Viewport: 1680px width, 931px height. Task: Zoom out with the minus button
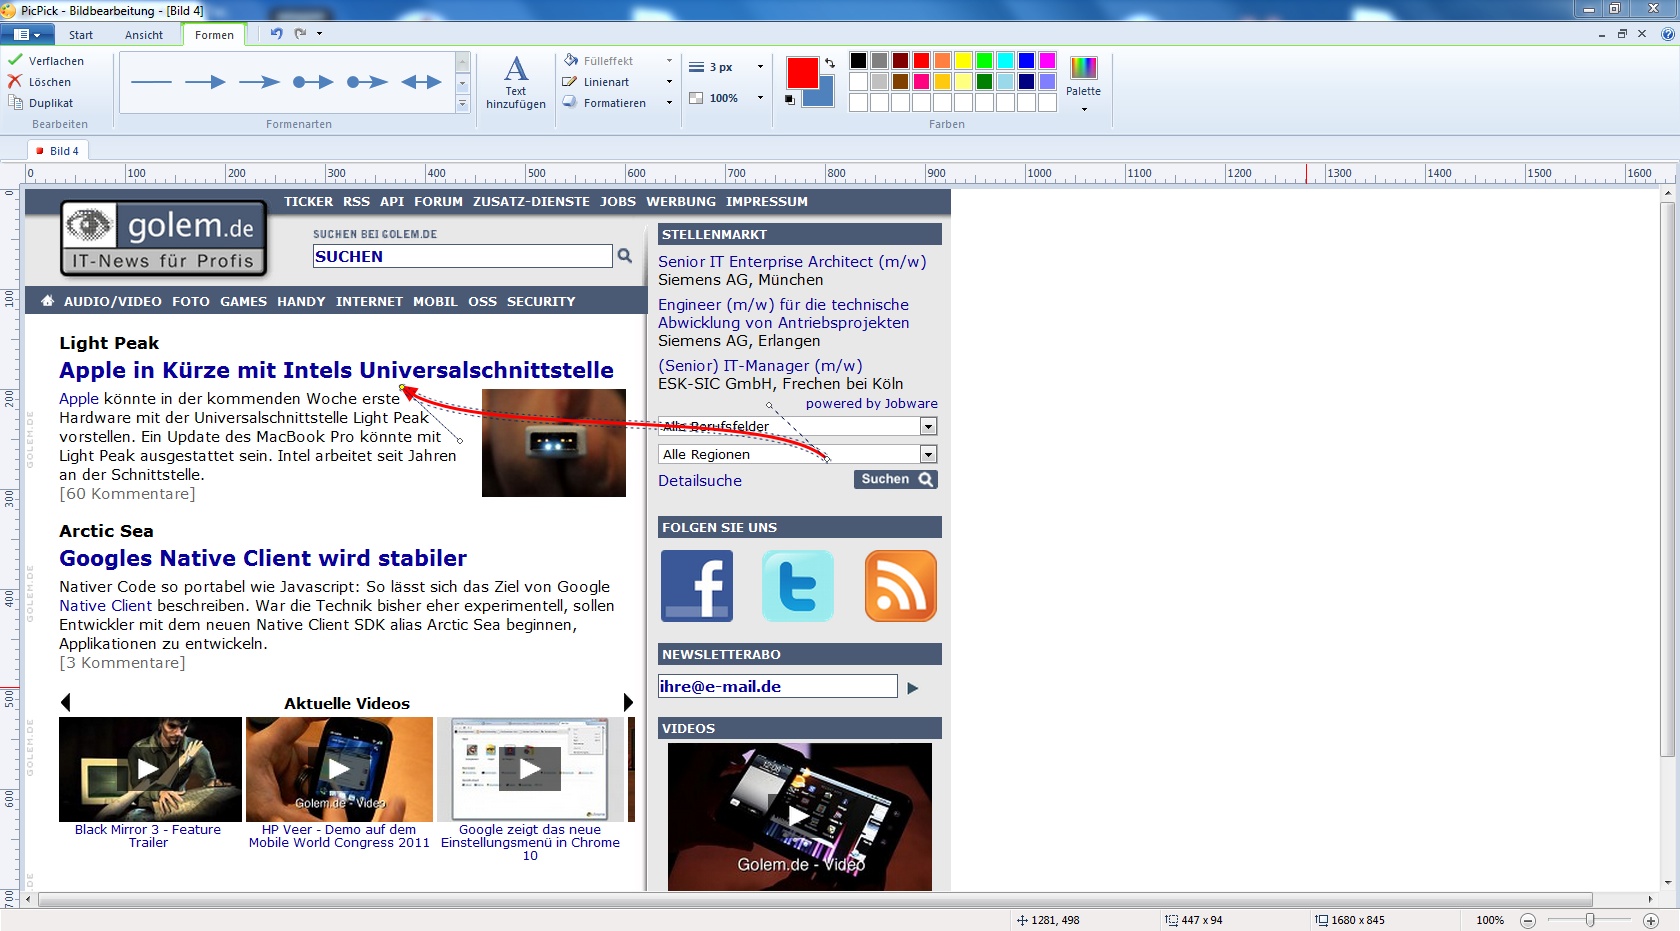[x=1527, y=920]
